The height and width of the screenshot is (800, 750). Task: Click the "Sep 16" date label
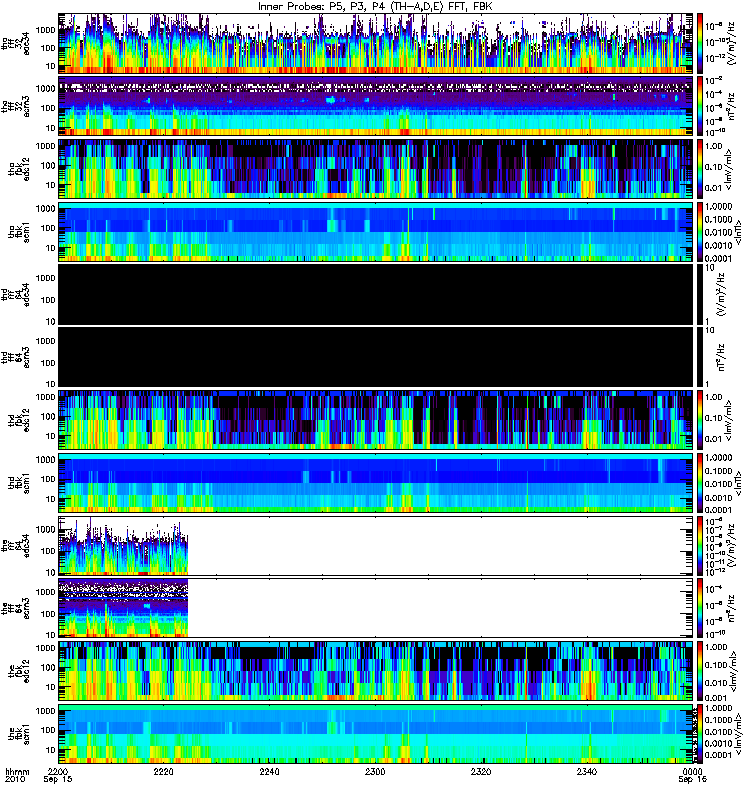pyautogui.click(x=692, y=780)
